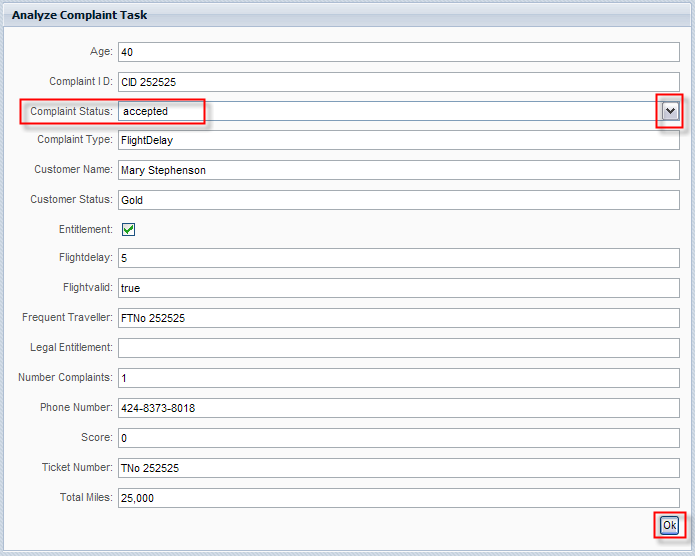
Task: Click into the Age input field
Action: [x=398, y=52]
